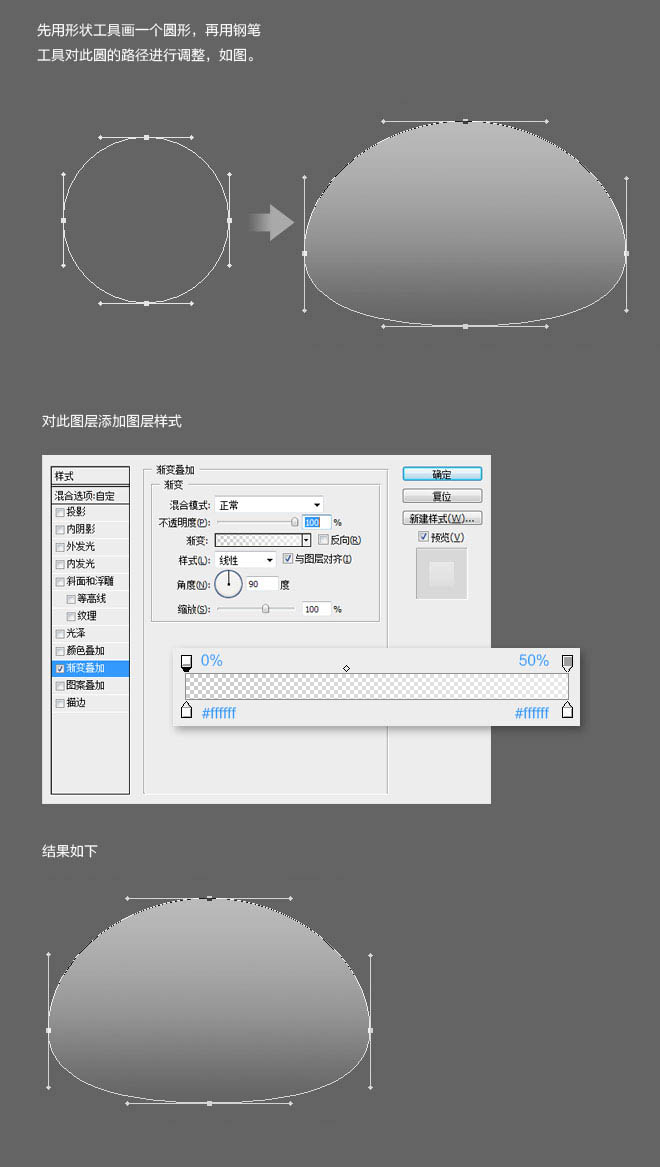The image size is (660, 1167).
Task: Click the right #ffffff color stop
Action: pos(567,710)
